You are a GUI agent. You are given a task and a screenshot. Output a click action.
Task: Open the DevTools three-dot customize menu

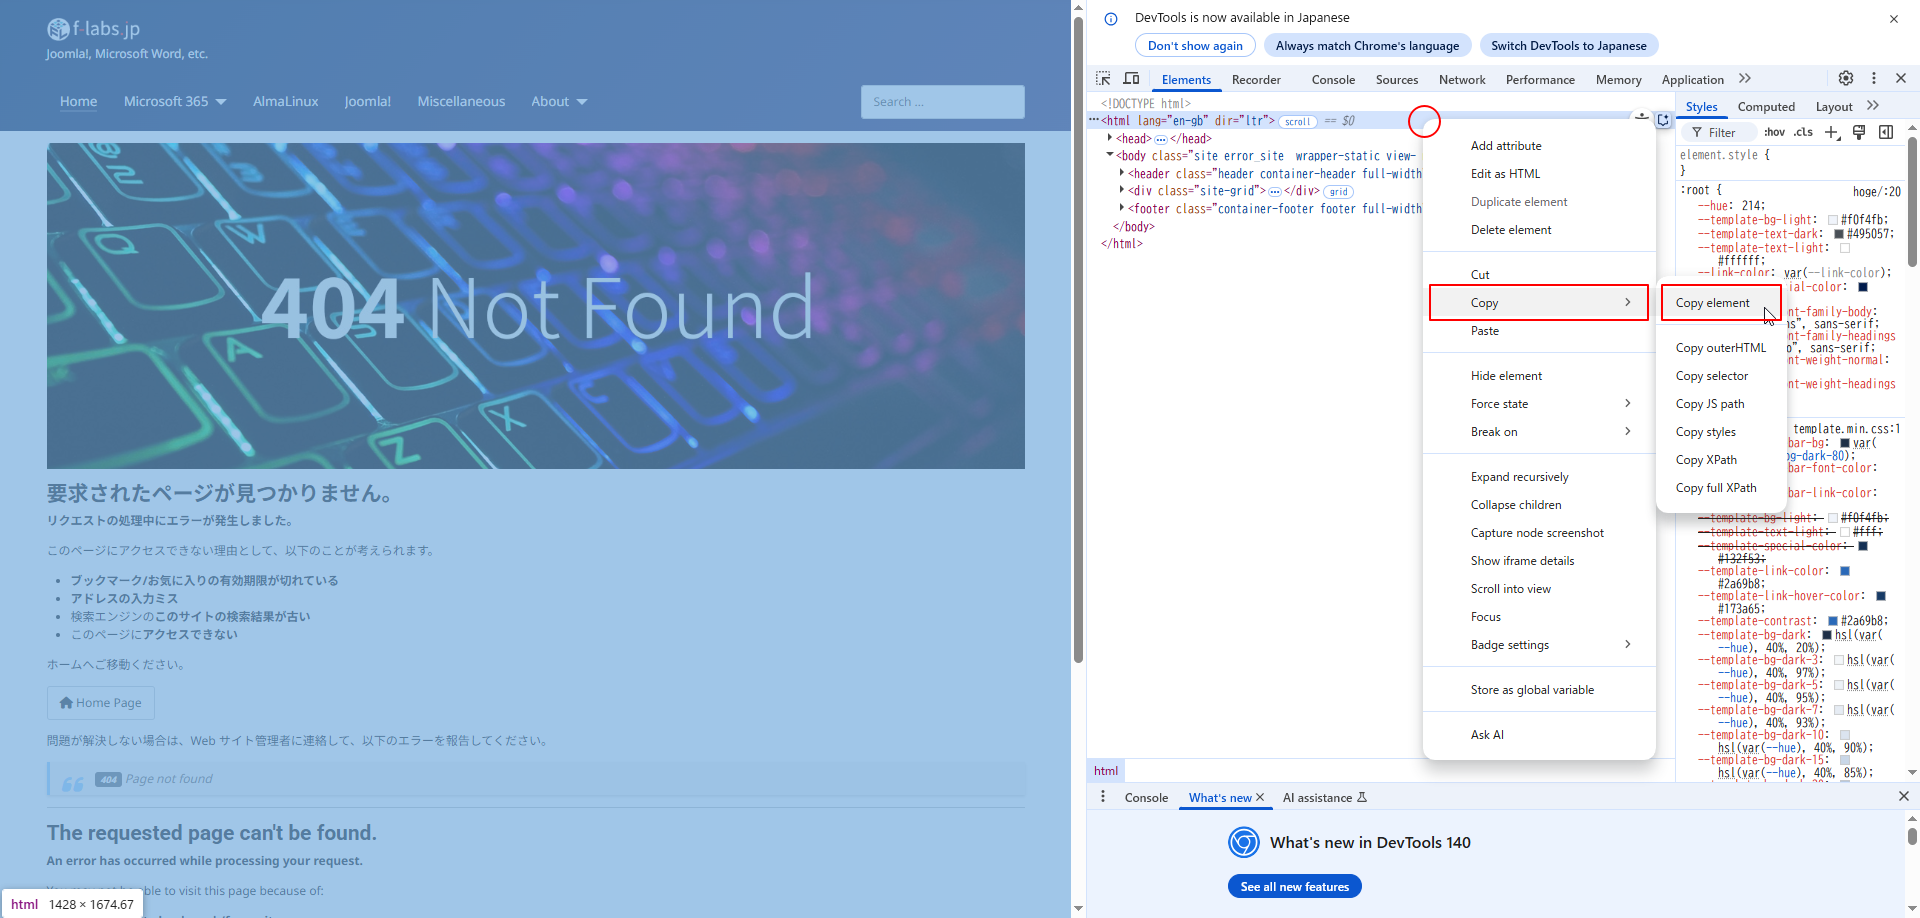click(1874, 79)
